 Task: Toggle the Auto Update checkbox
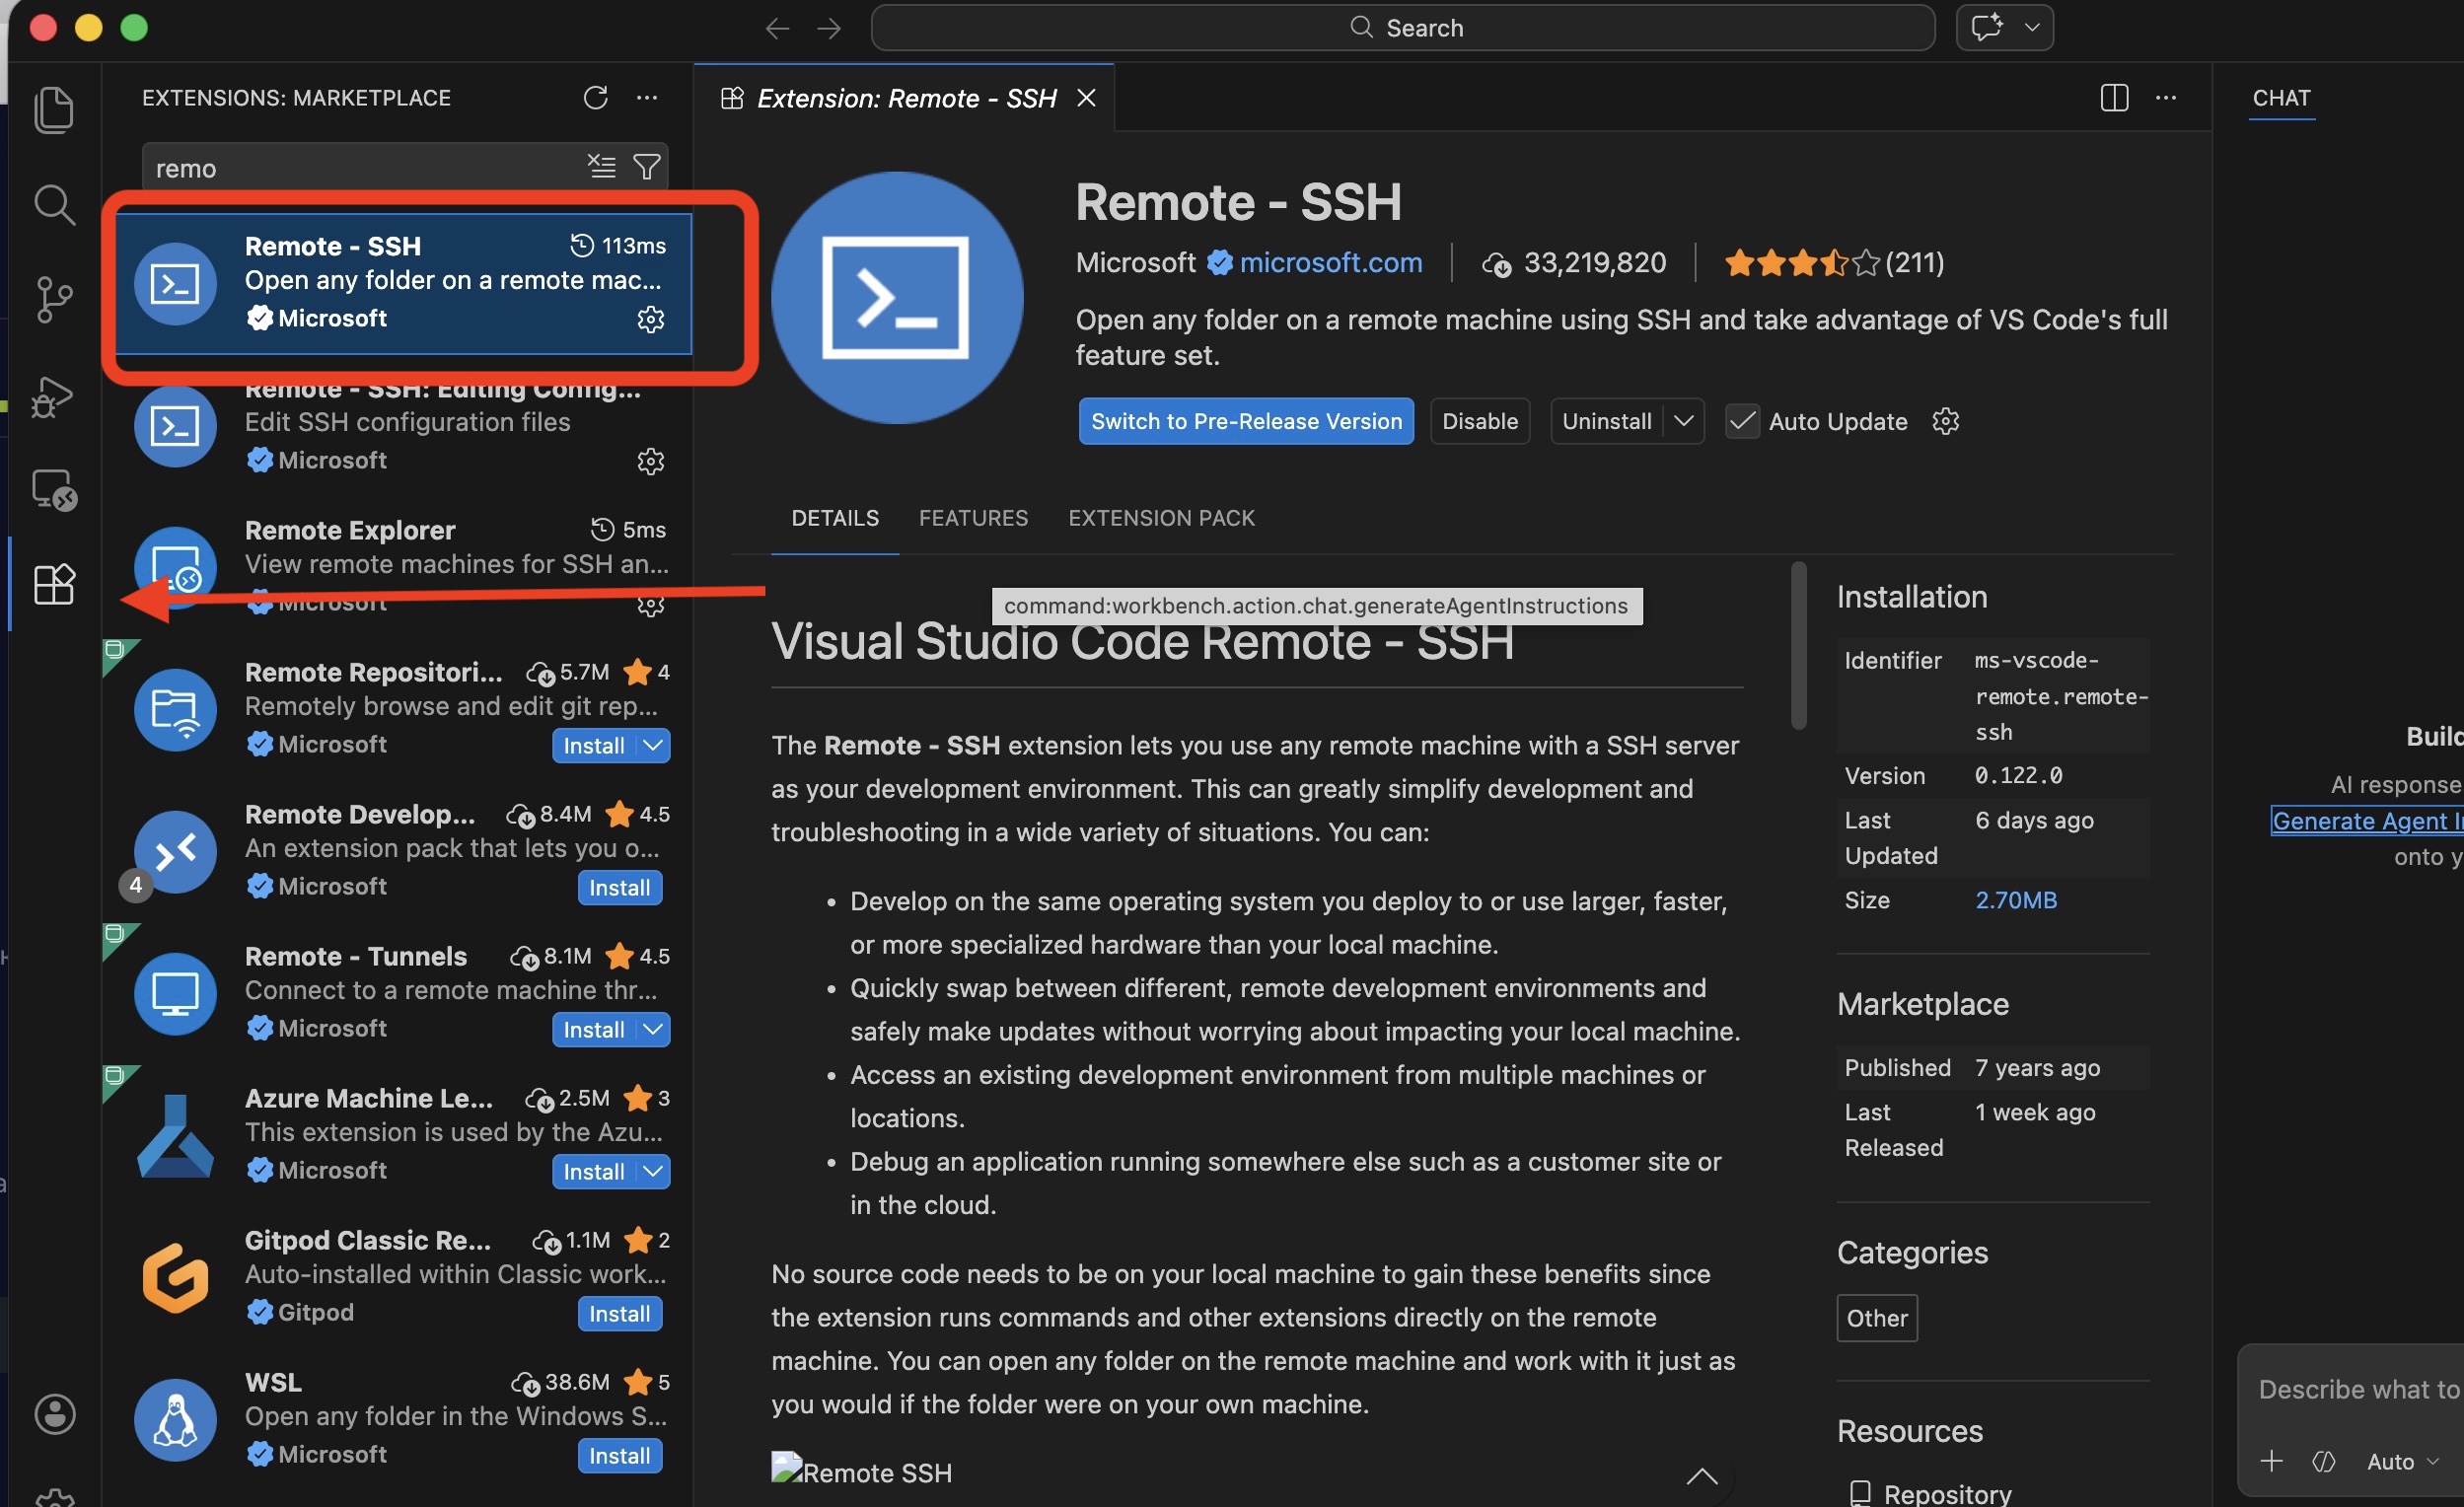coord(1742,421)
